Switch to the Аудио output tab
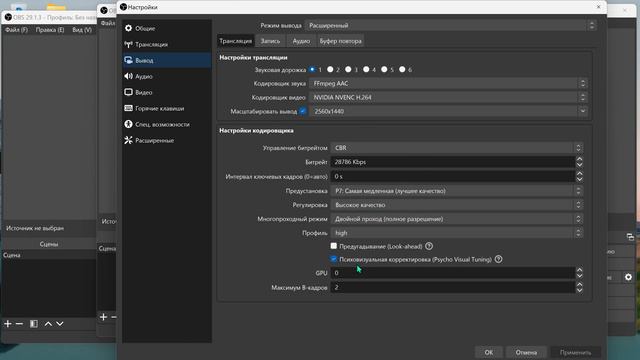The height and width of the screenshot is (360, 640). click(301, 41)
